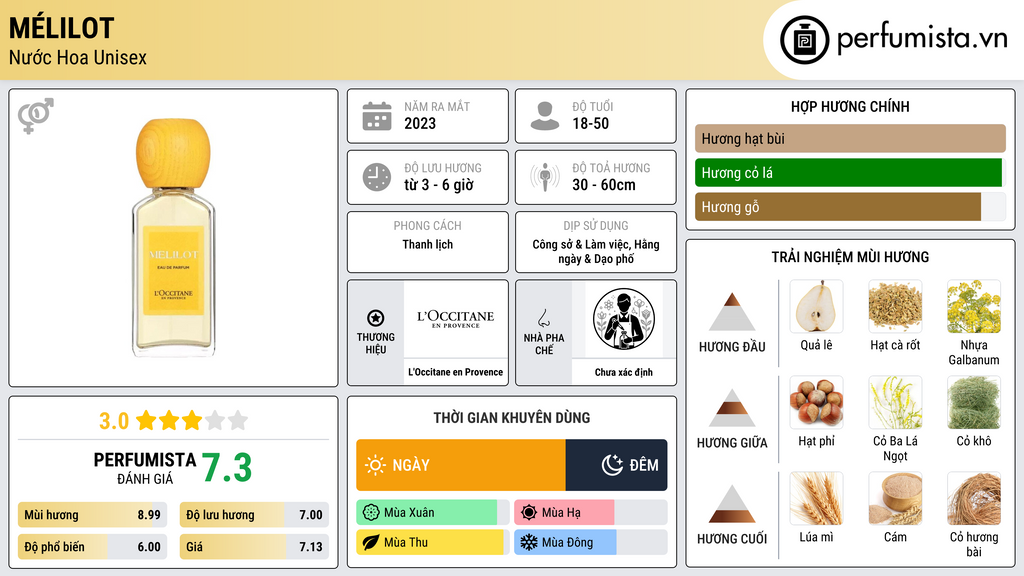Viewport: 1024px width, 576px height.
Task: Click the Thanh lịch style value
Action: (x=428, y=244)
